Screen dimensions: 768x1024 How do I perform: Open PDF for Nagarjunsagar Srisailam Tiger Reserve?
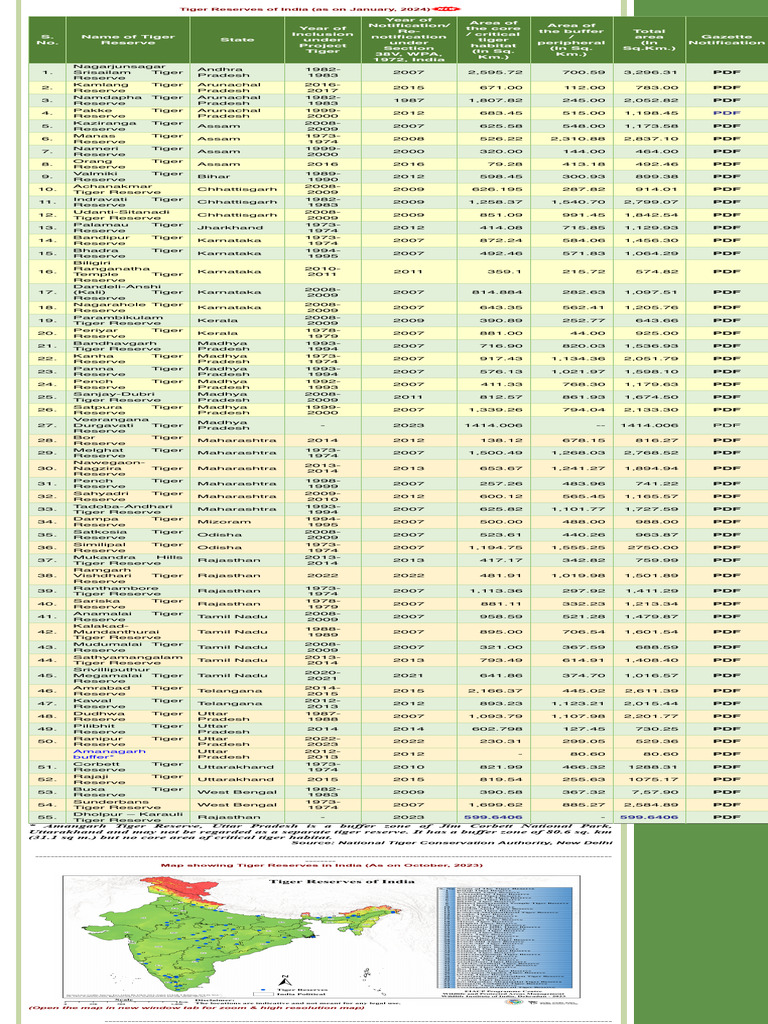[726, 72]
